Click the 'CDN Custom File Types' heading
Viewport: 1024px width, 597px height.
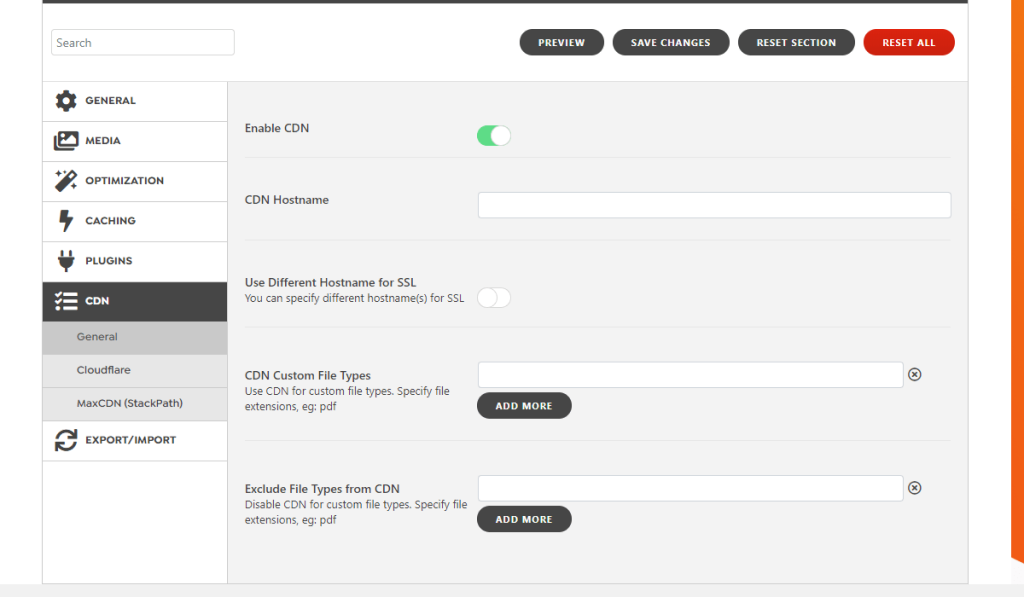tap(308, 376)
